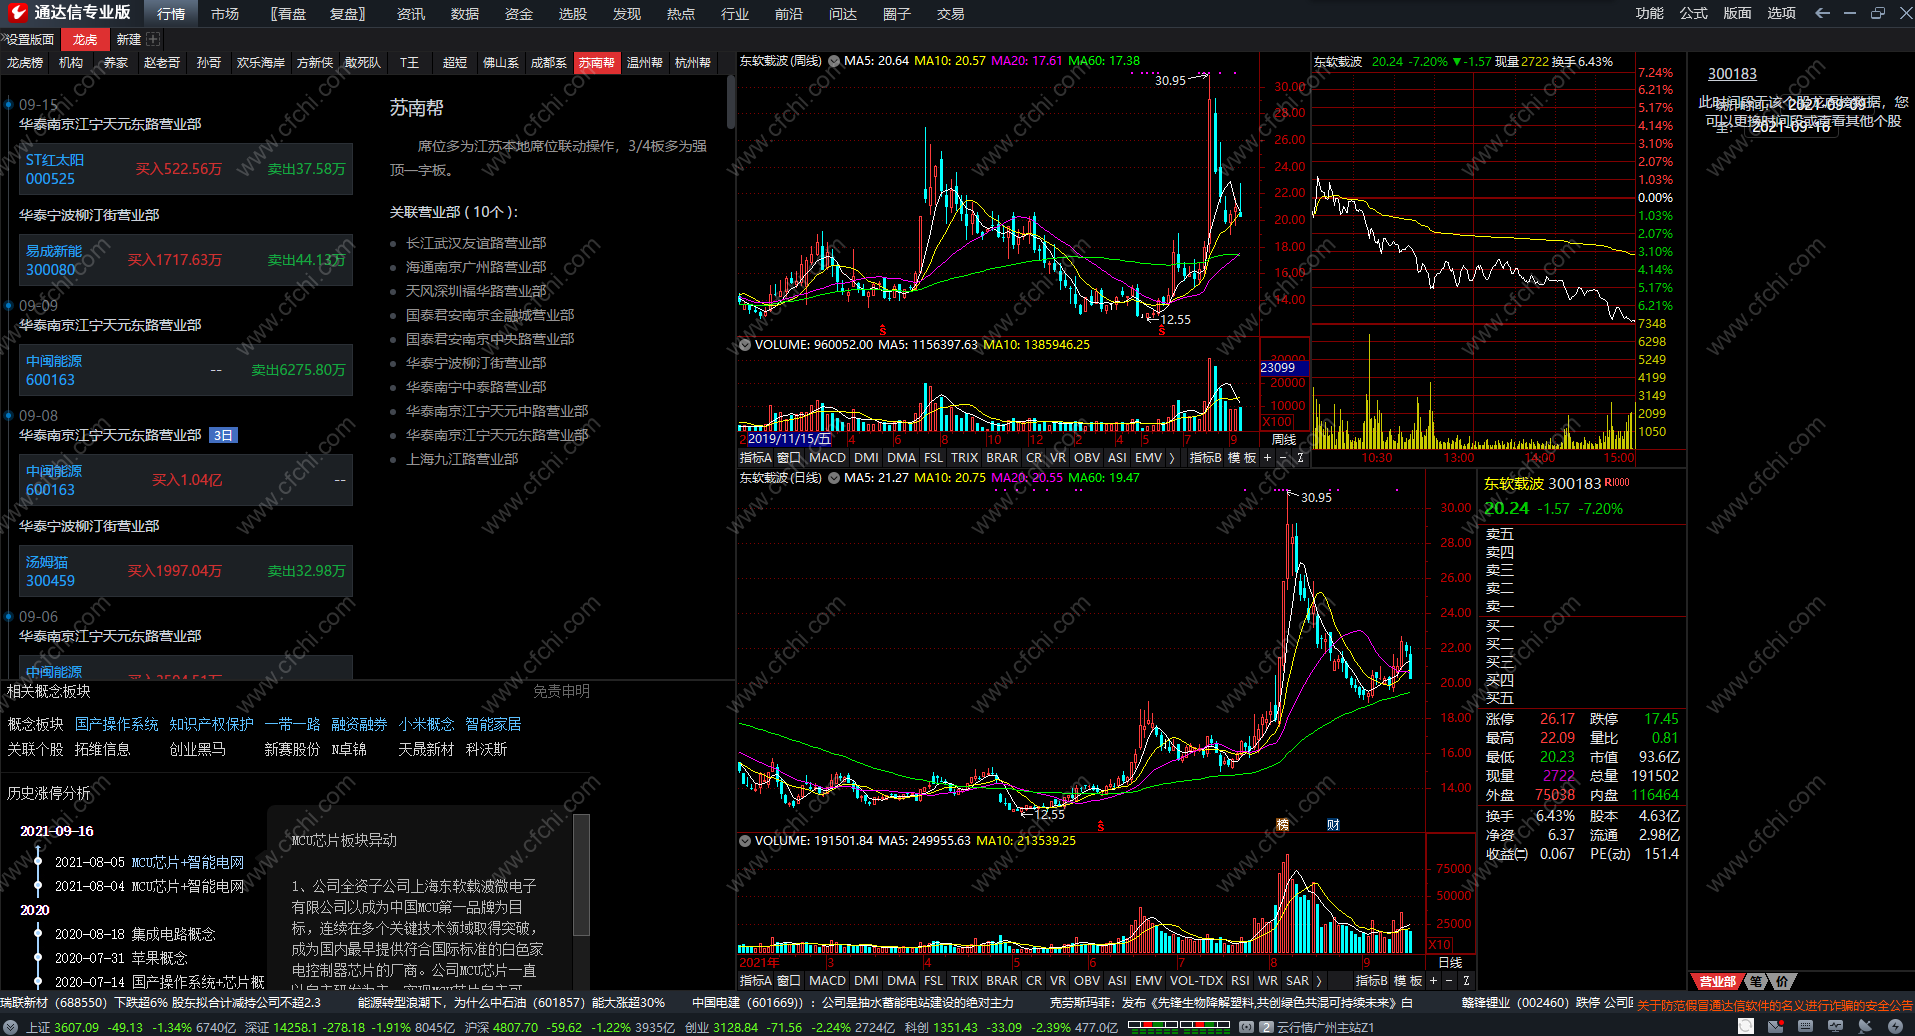
Task: Click the 小米概念 concept link
Action: (427, 724)
